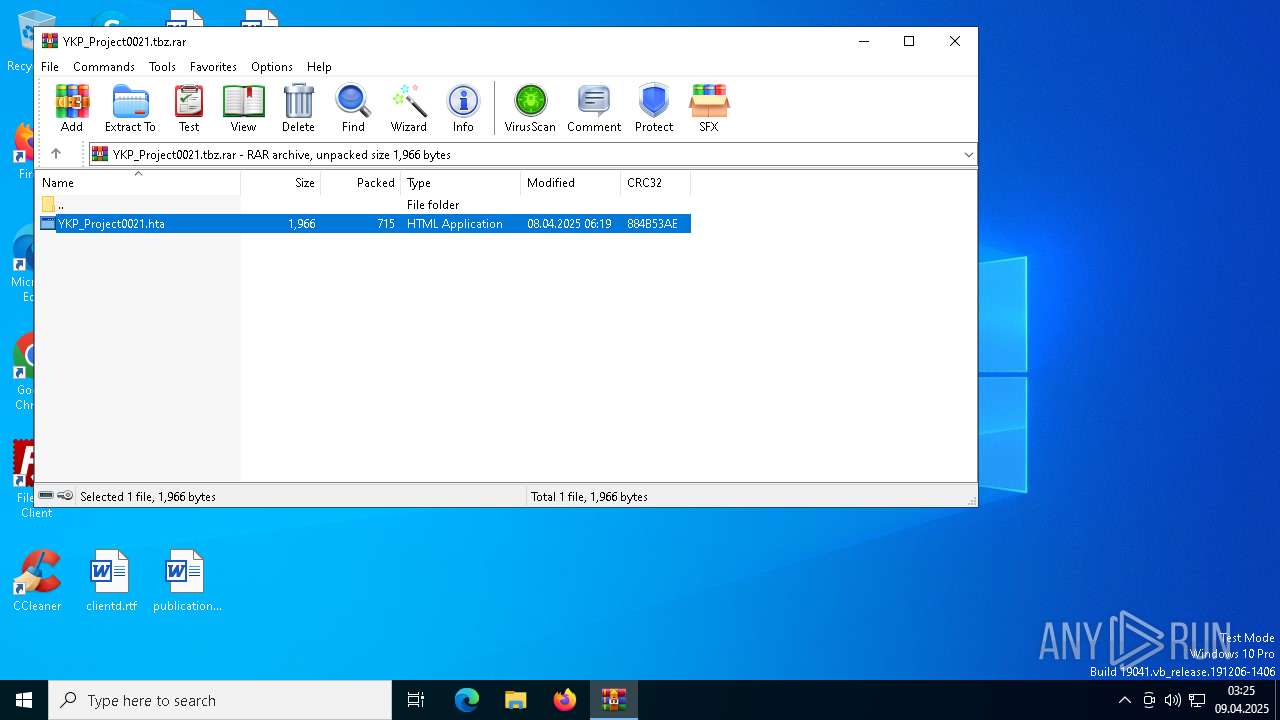Open the Commands menu
Screen dimensions: 1280x720
click(104, 67)
